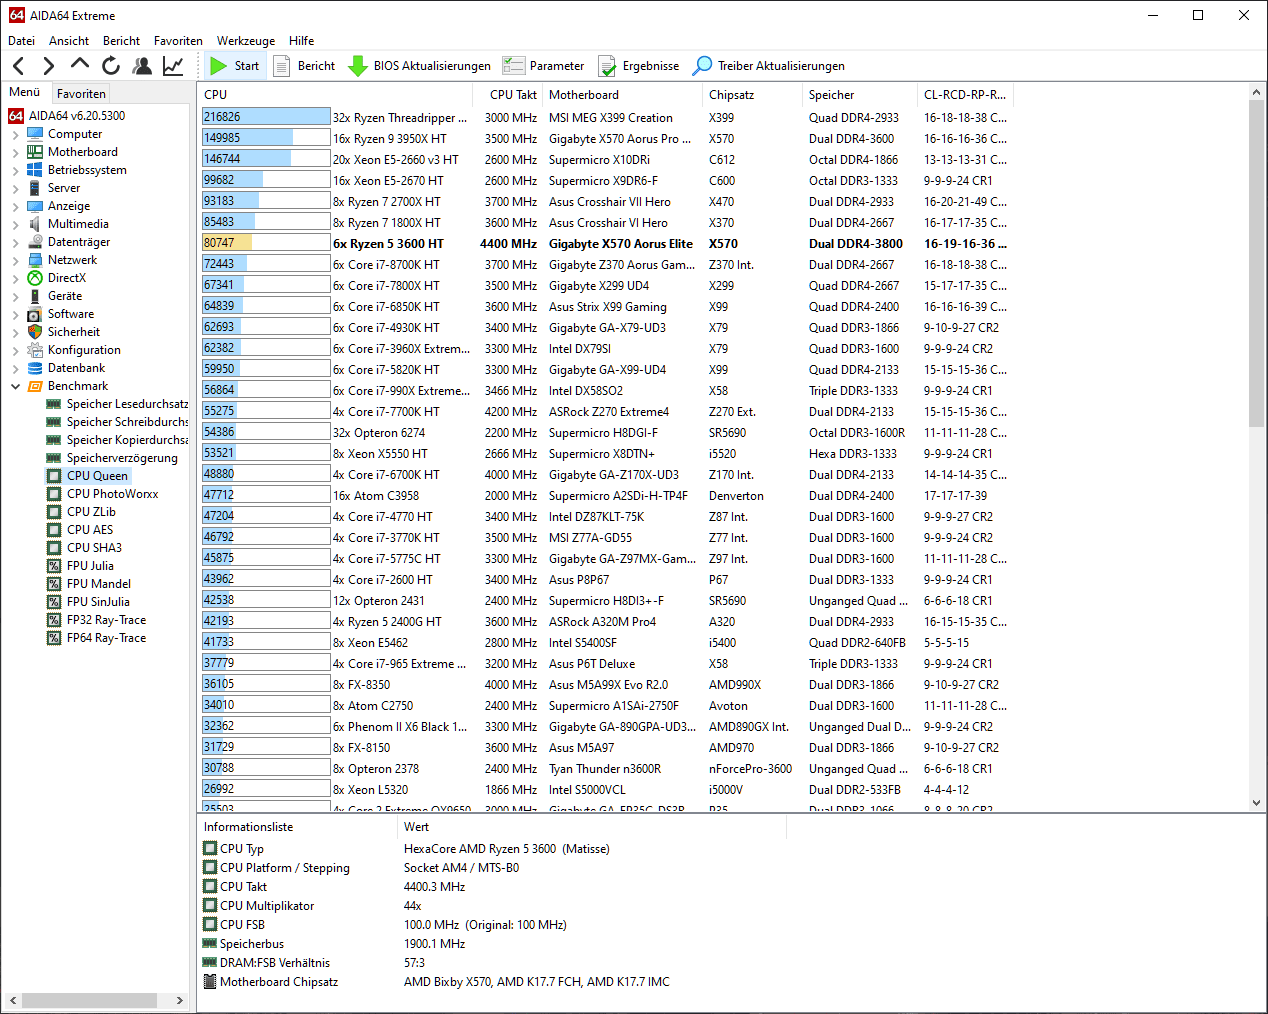Expand the Netzwerk tree node
Screen dimensions: 1268x1014
pyautogui.click(x=15, y=260)
